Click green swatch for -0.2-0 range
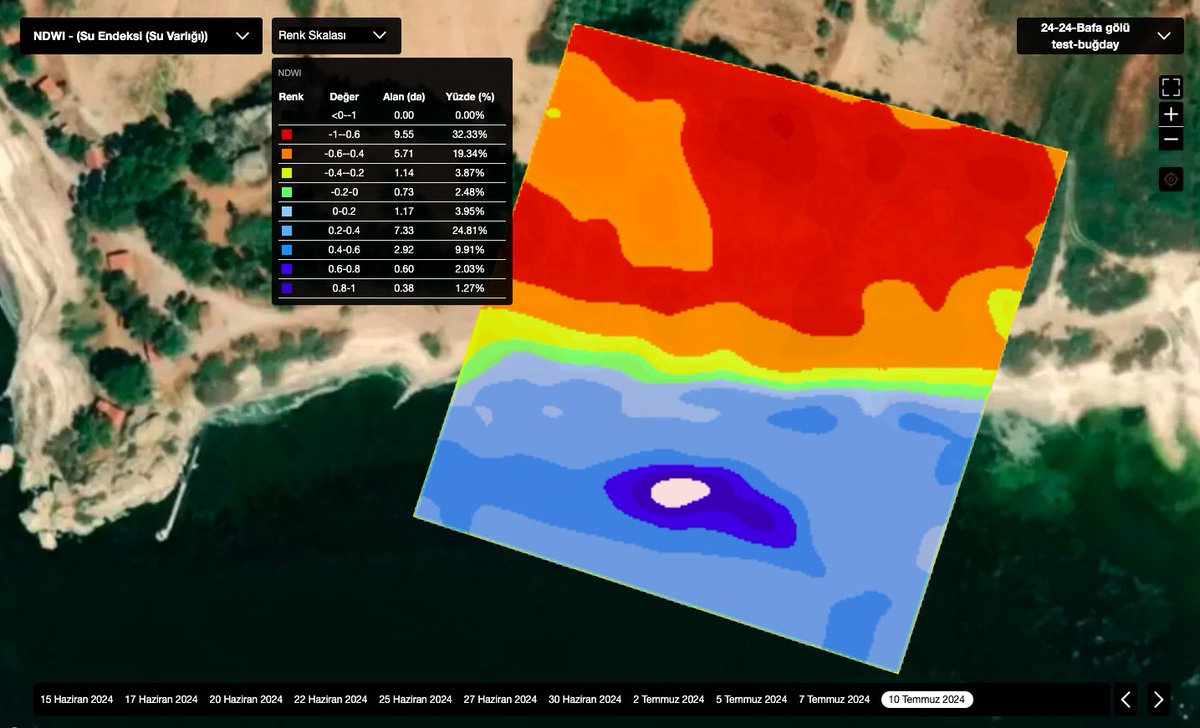Viewport: 1200px width, 728px height. click(287, 192)
